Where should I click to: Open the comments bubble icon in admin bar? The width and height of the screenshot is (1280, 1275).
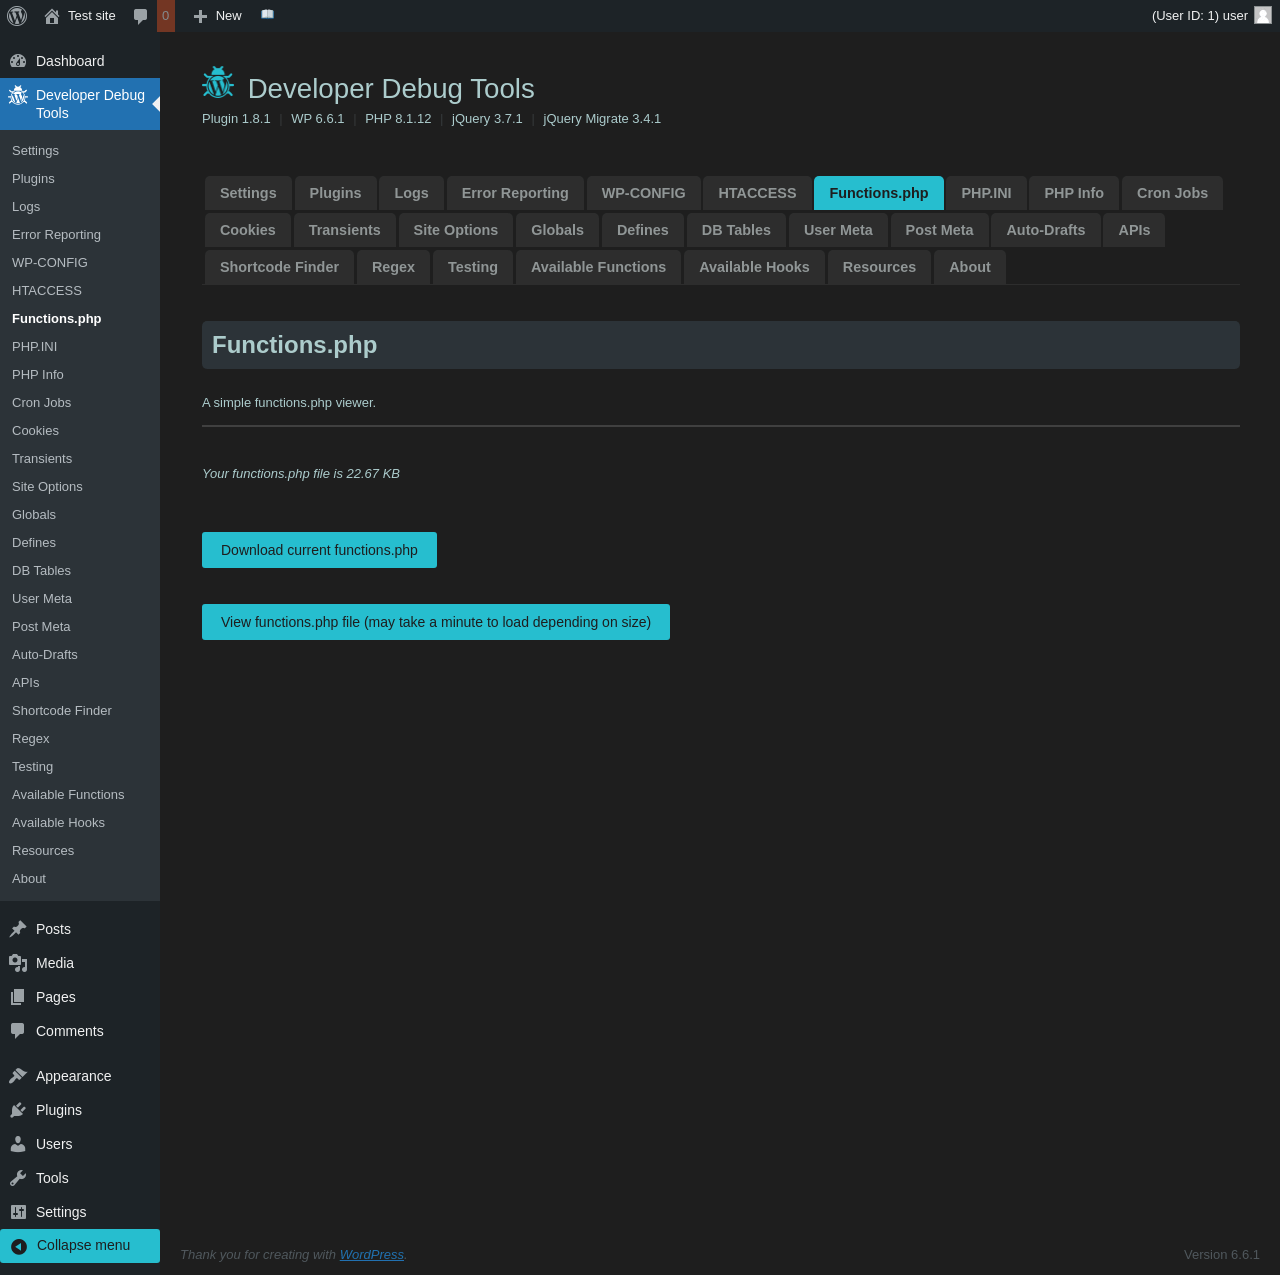pyautogui.click(x=141, y=16)
